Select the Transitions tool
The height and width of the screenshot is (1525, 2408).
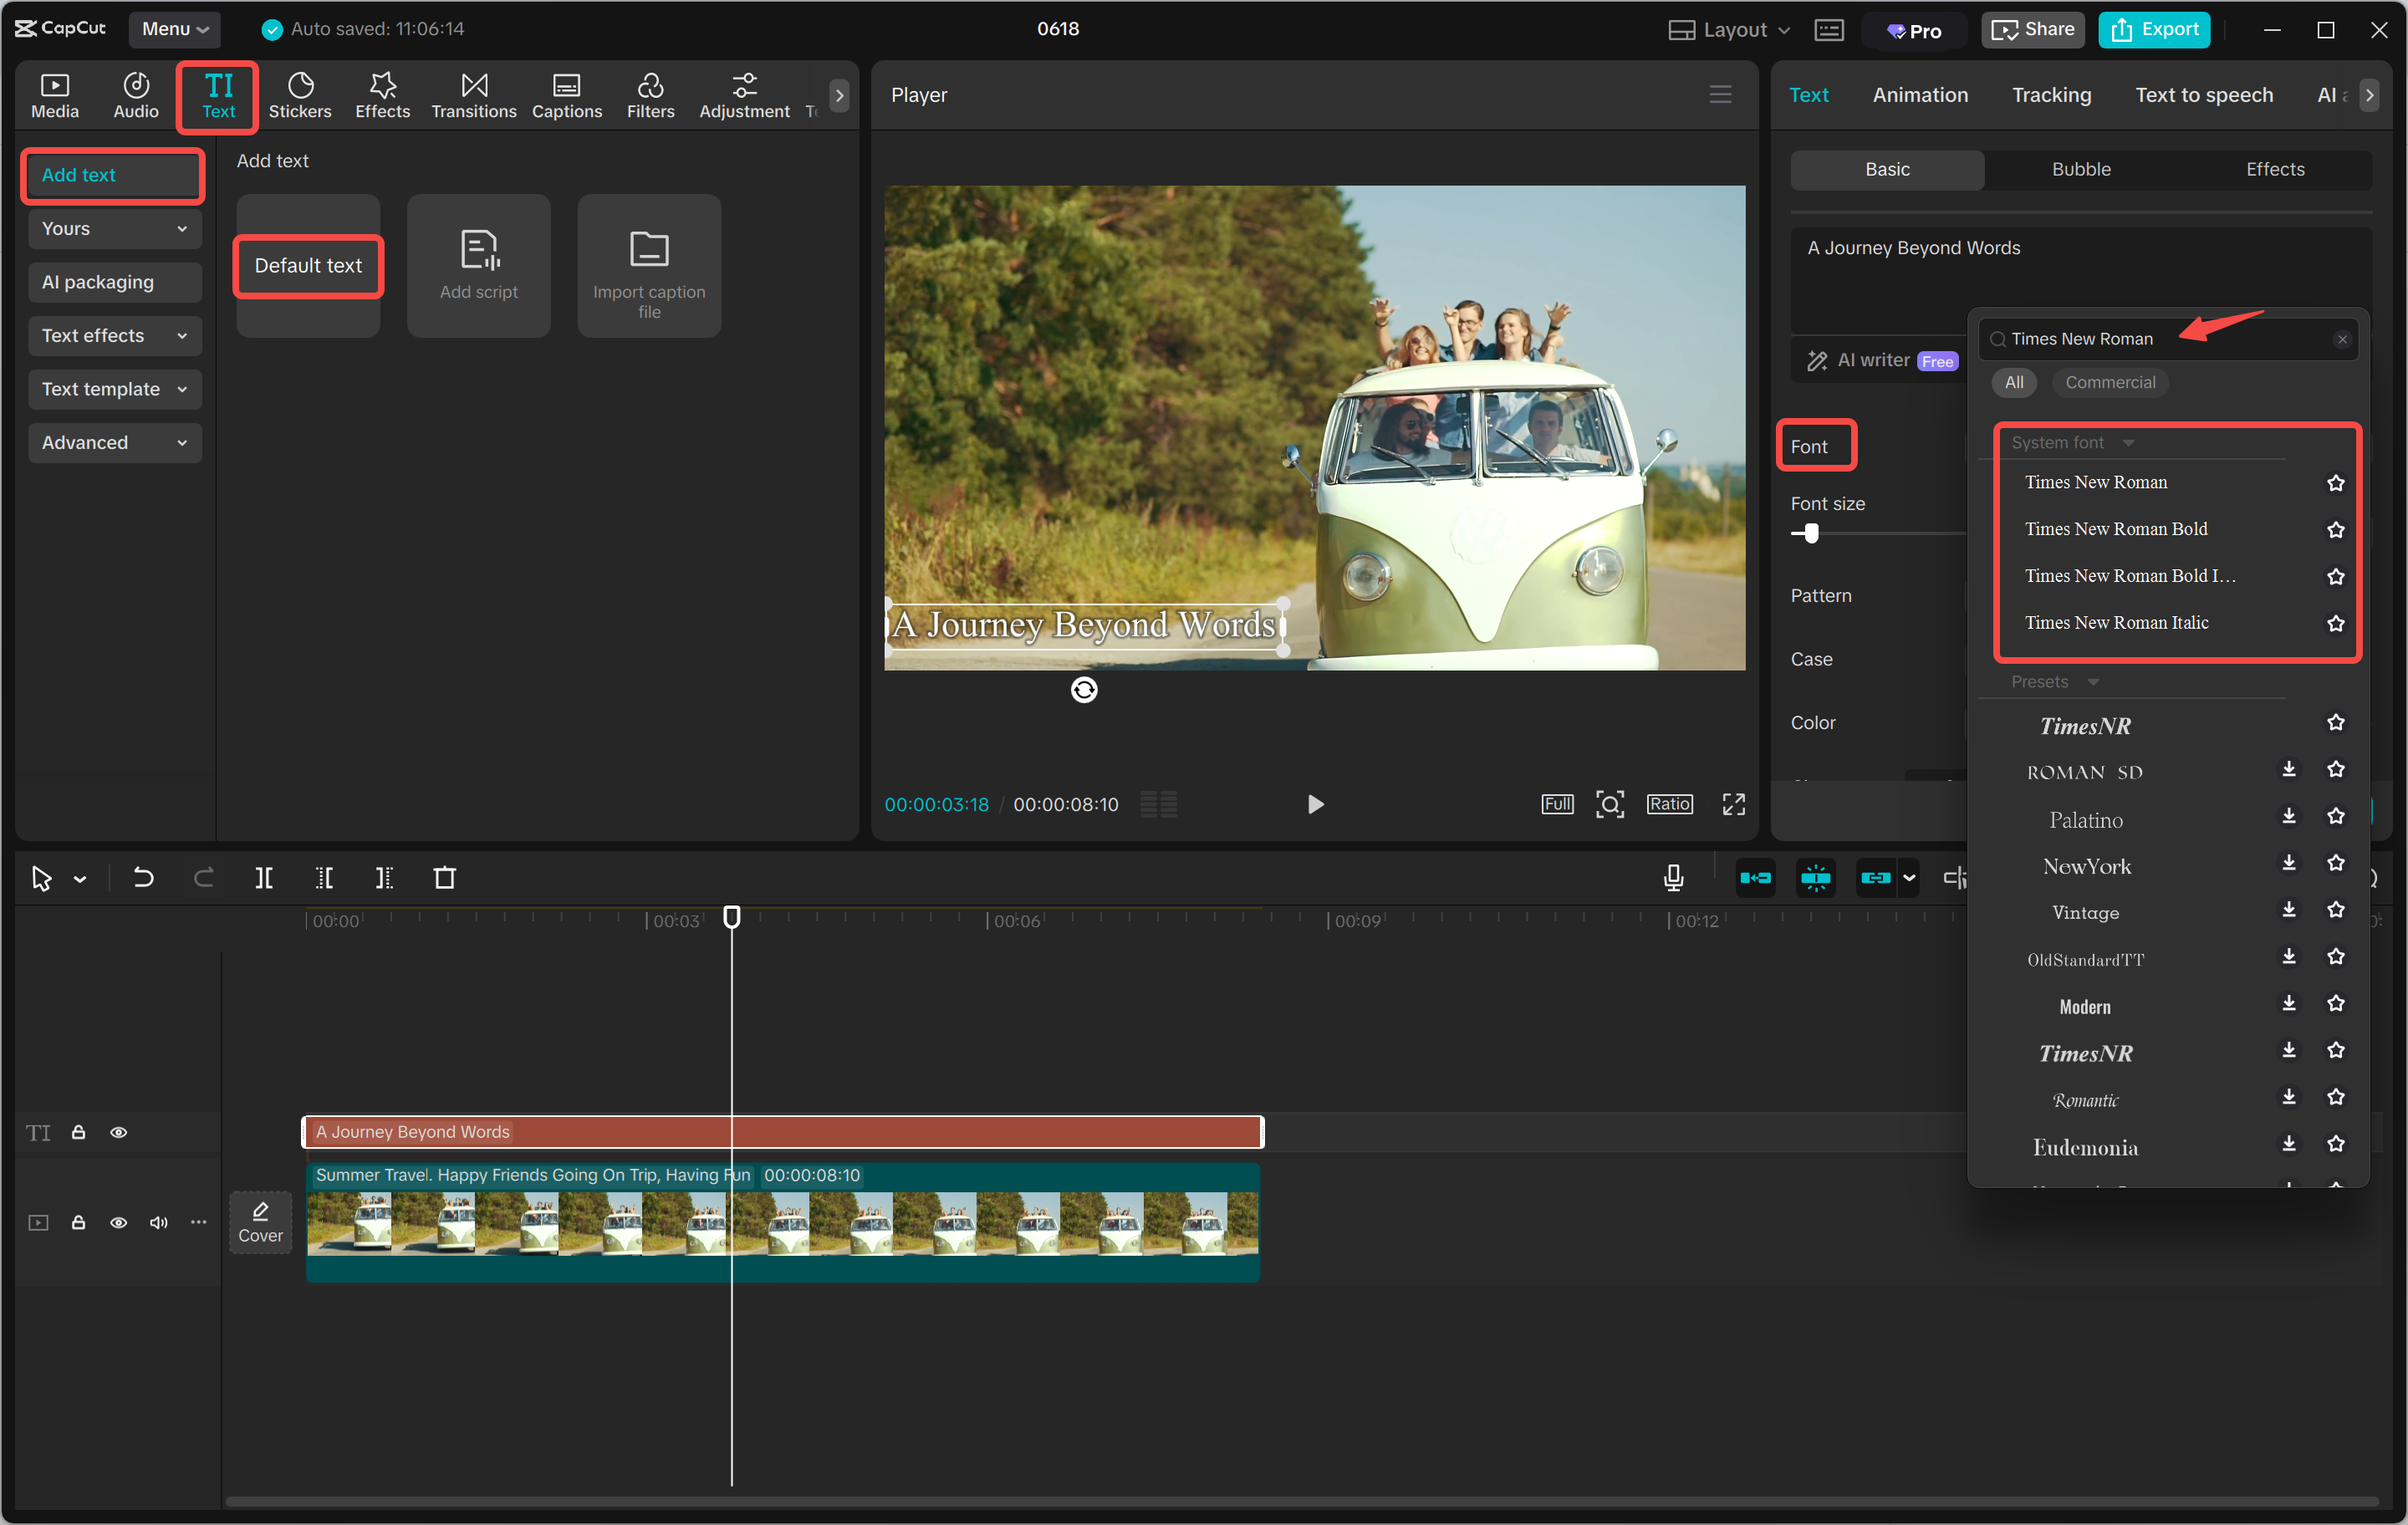point(473,95)
